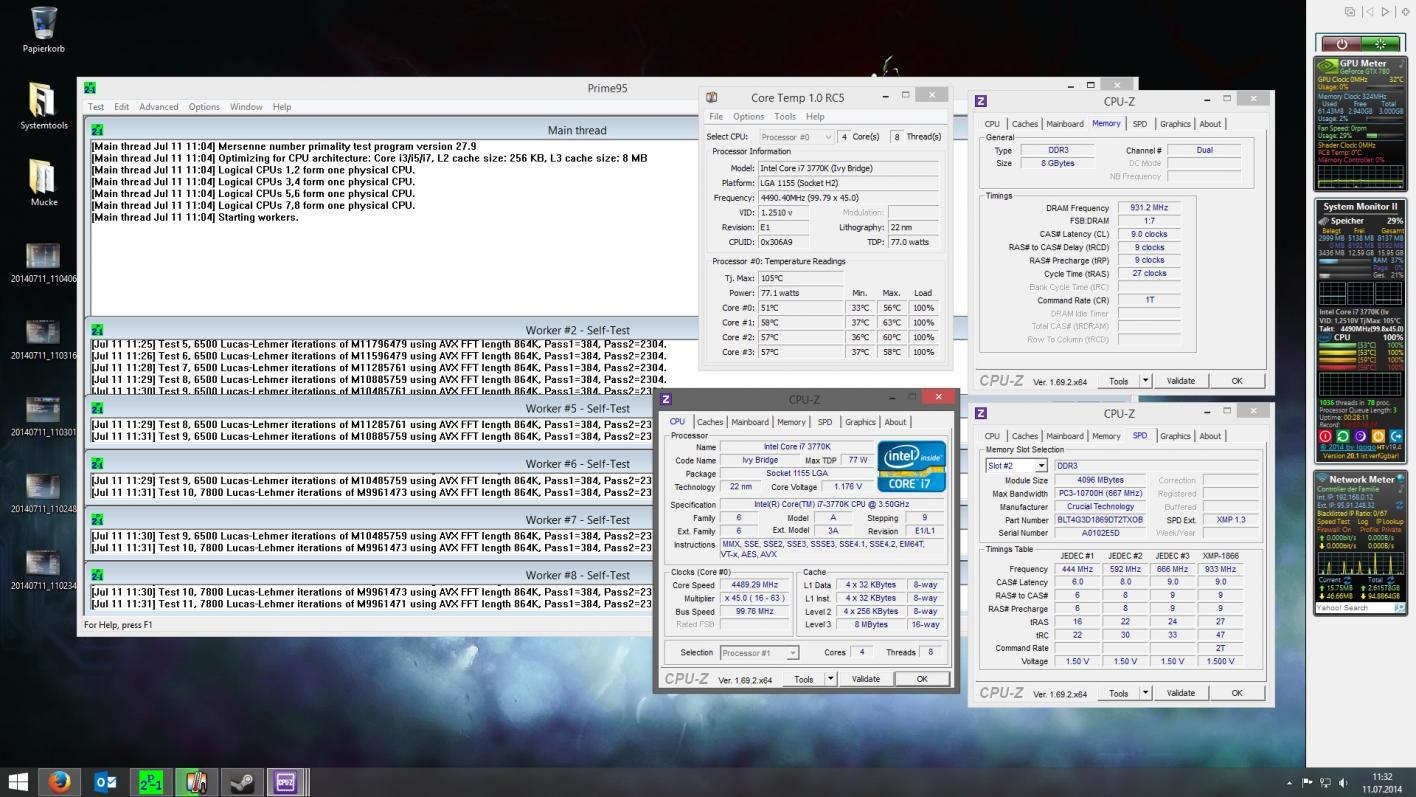Viewport: 1416px width, 797px height.
Task: Switch to SPD tab in front CPU-Z window
Action: tap(824, 422)
